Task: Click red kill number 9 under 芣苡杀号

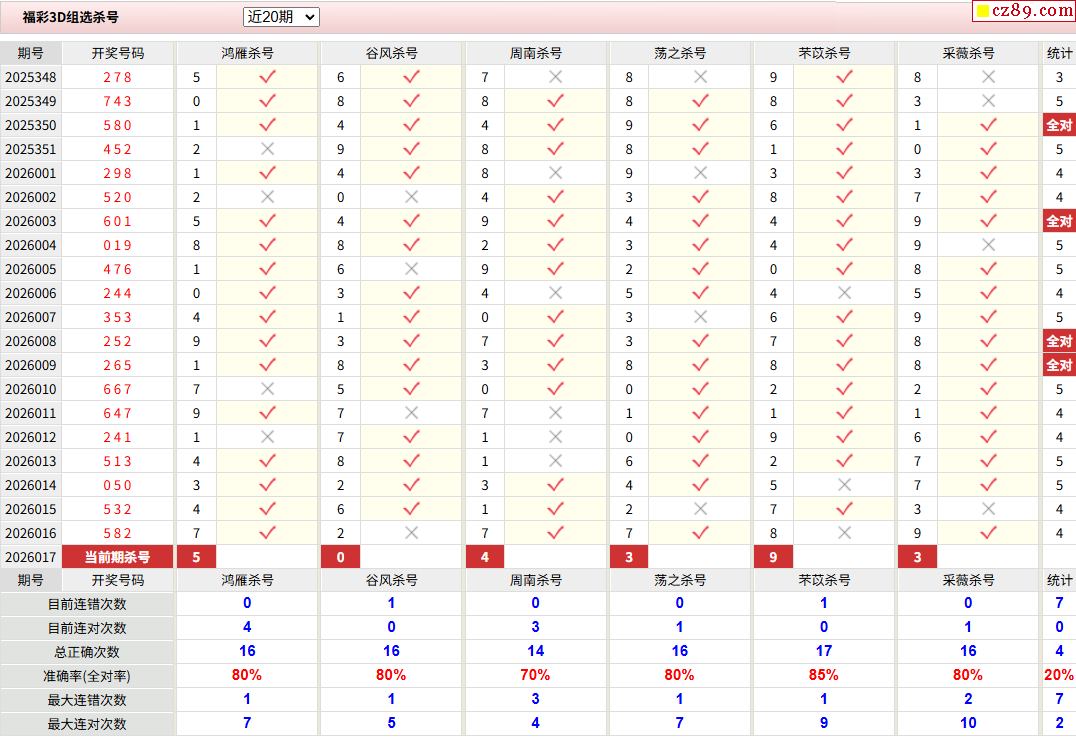Action: (773, 557)
